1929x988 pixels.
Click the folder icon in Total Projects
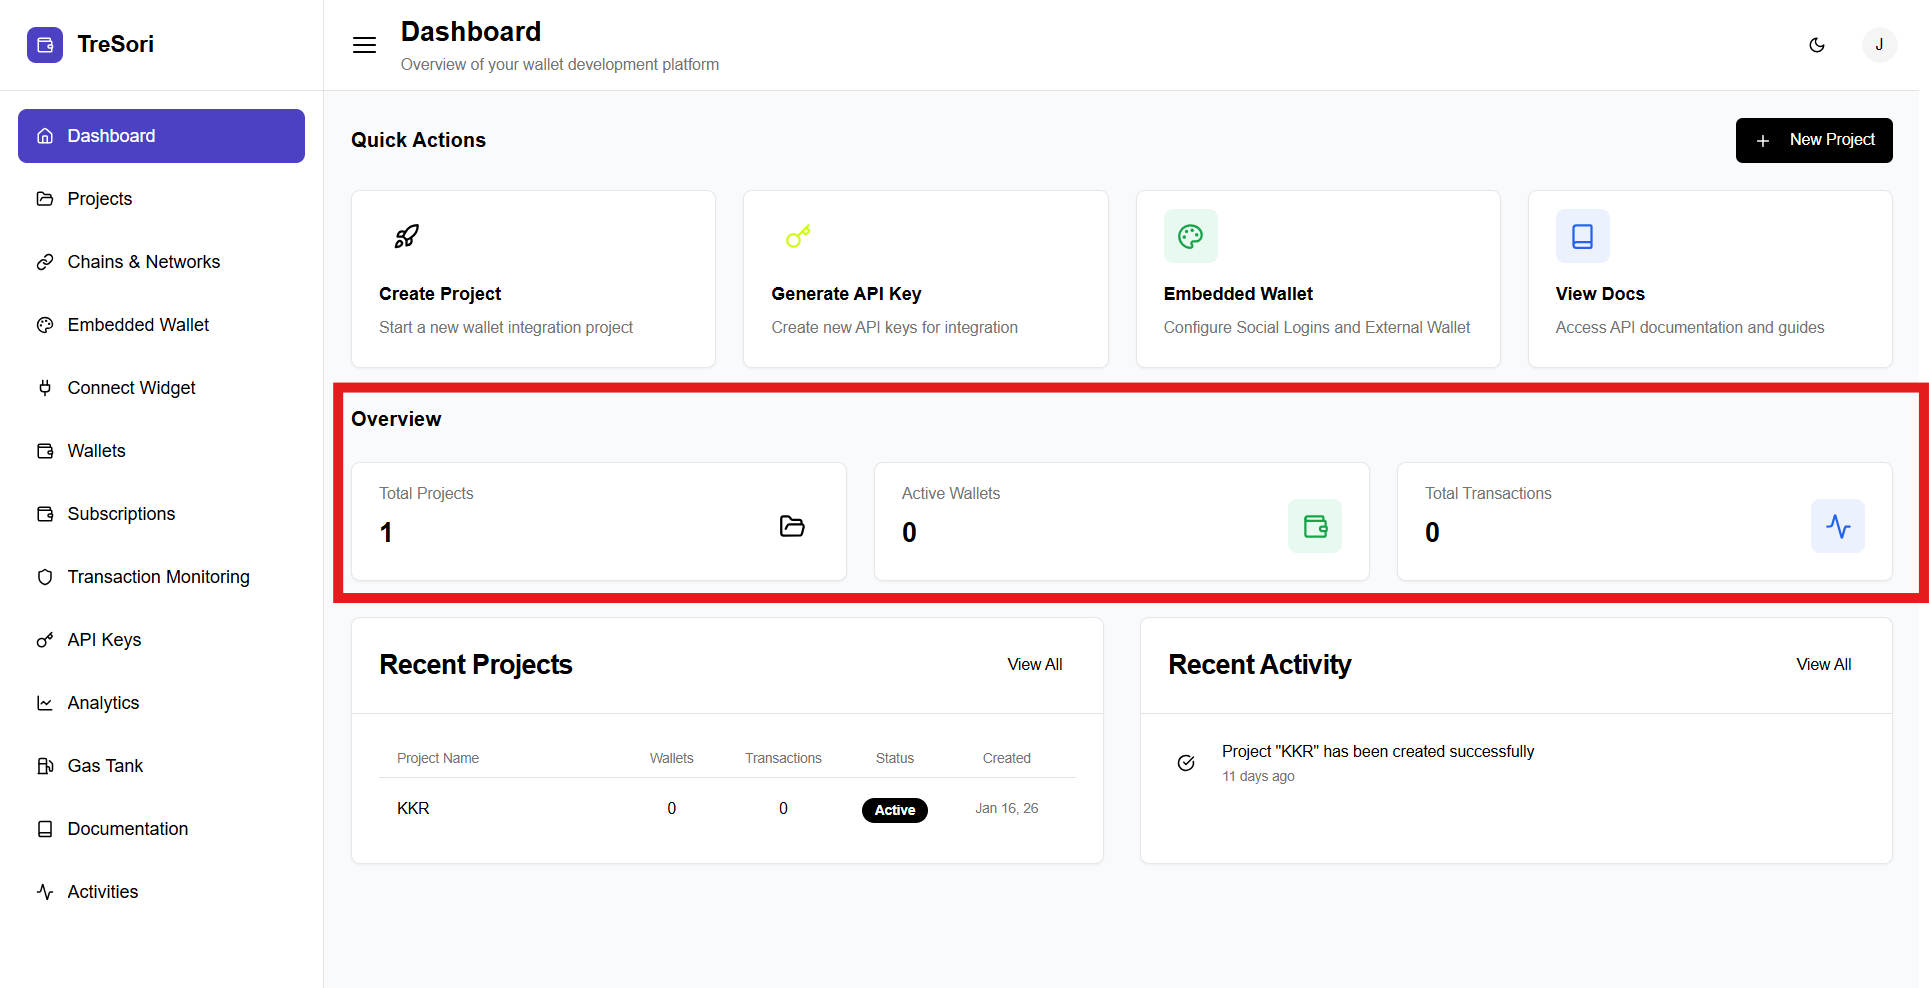tap(792, 526)
